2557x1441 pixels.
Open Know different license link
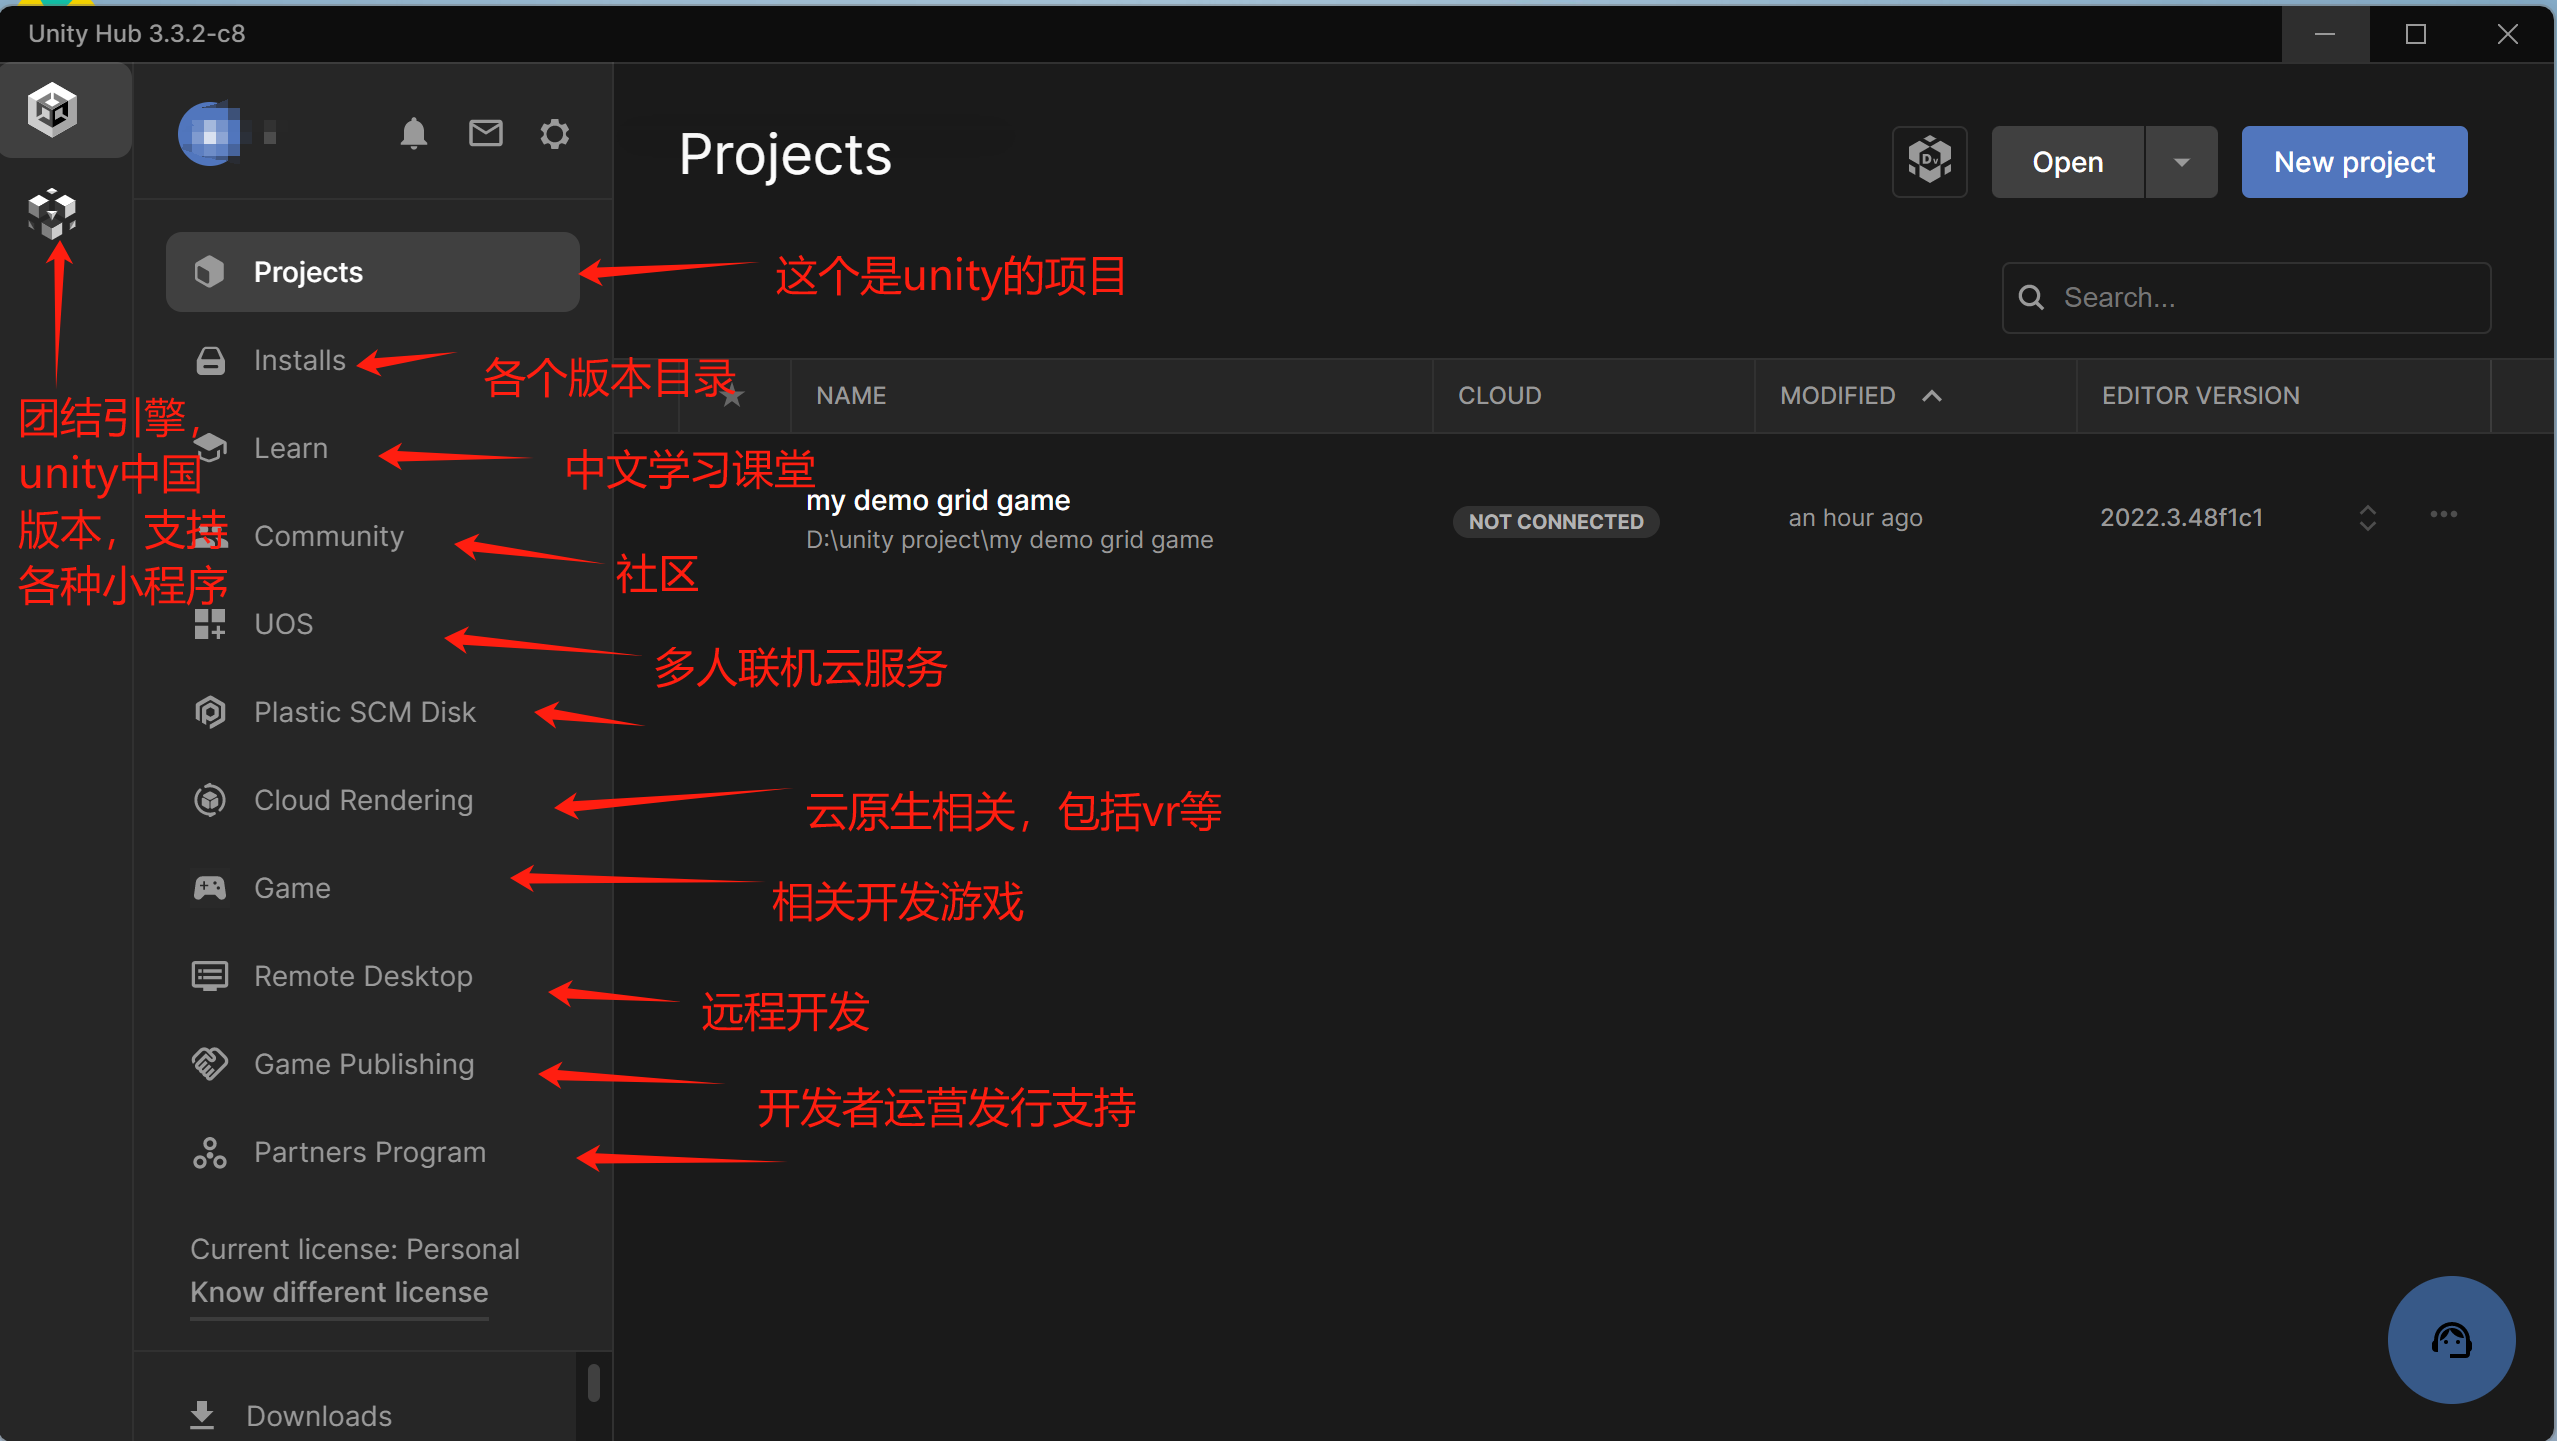click(x=339, y=1293)
